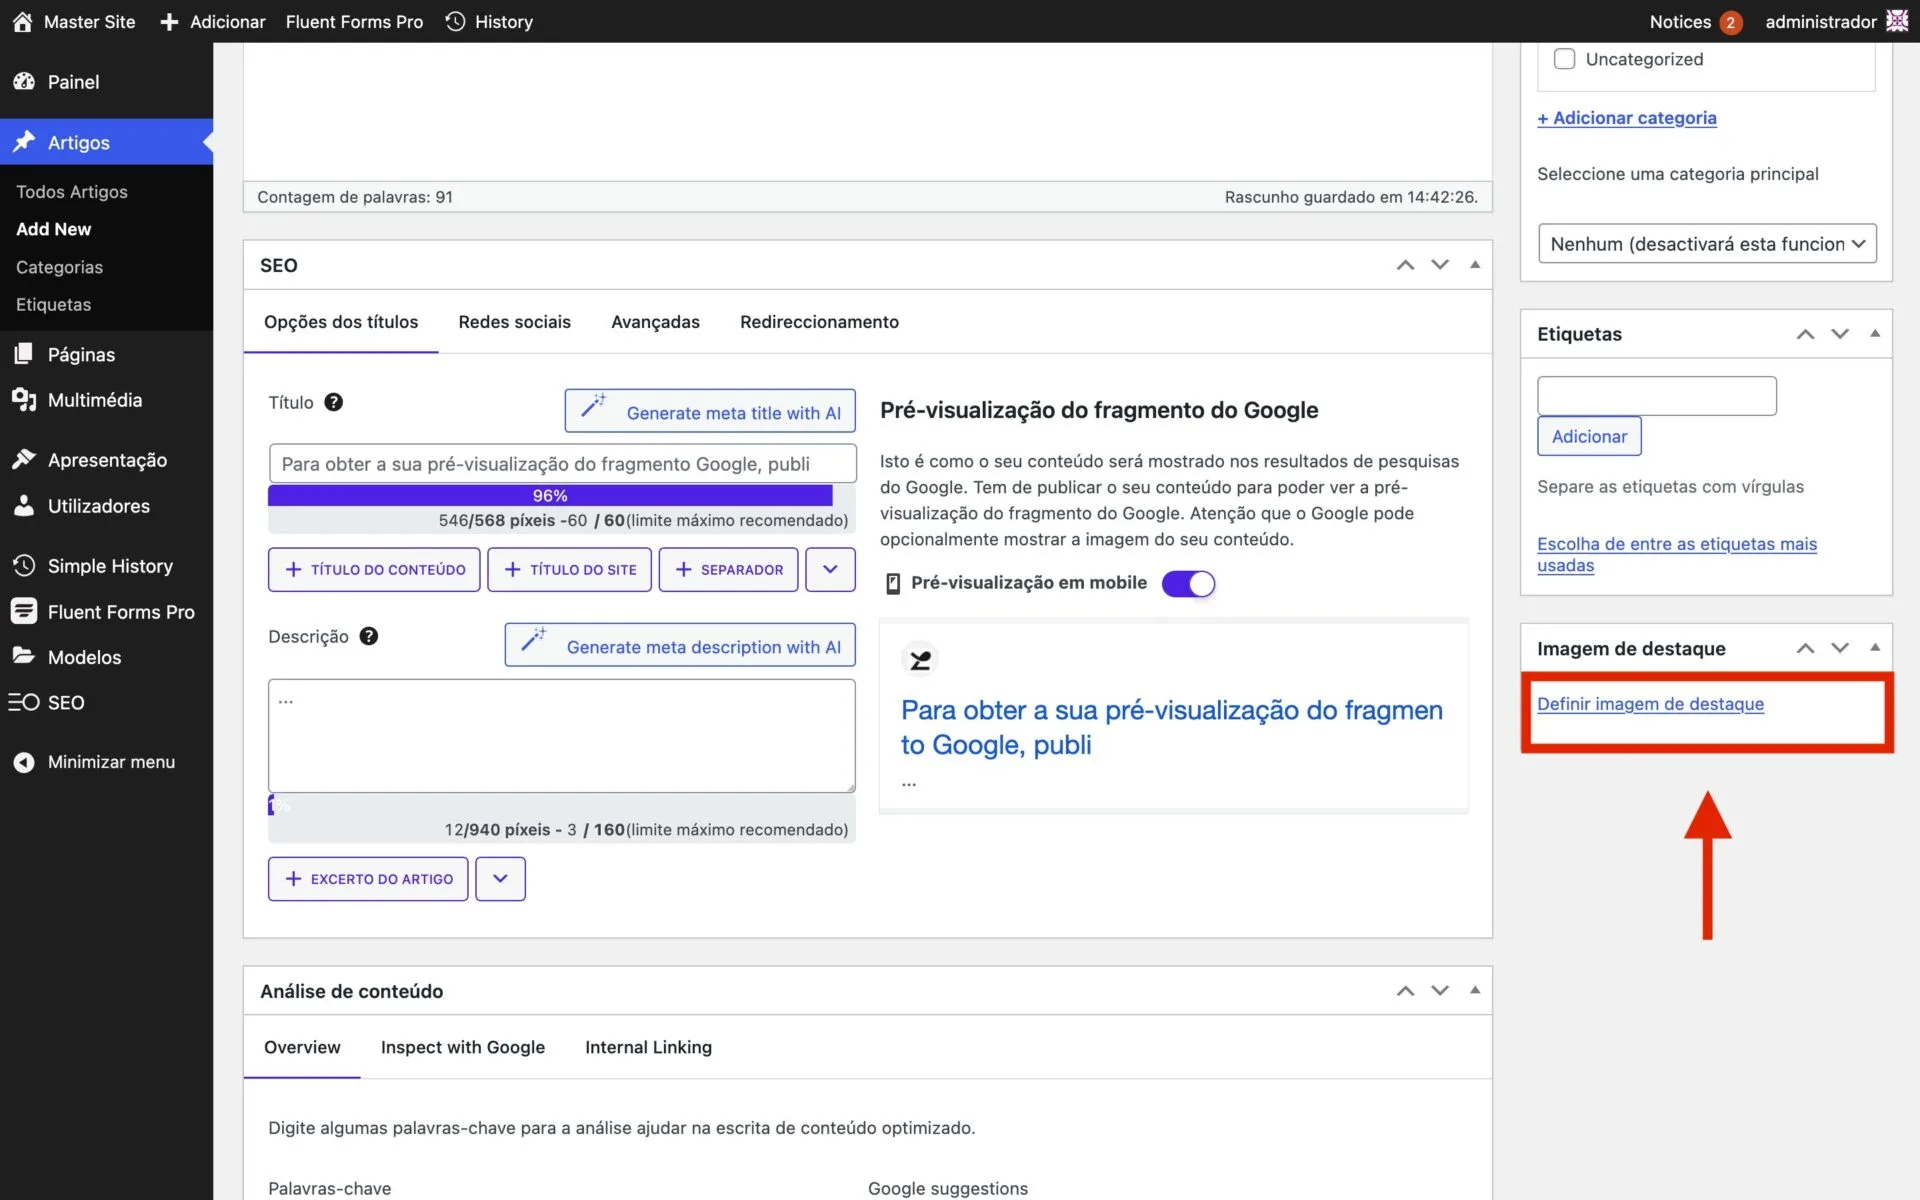Check the Uncategorized category checkbox

pos(1564,59)
